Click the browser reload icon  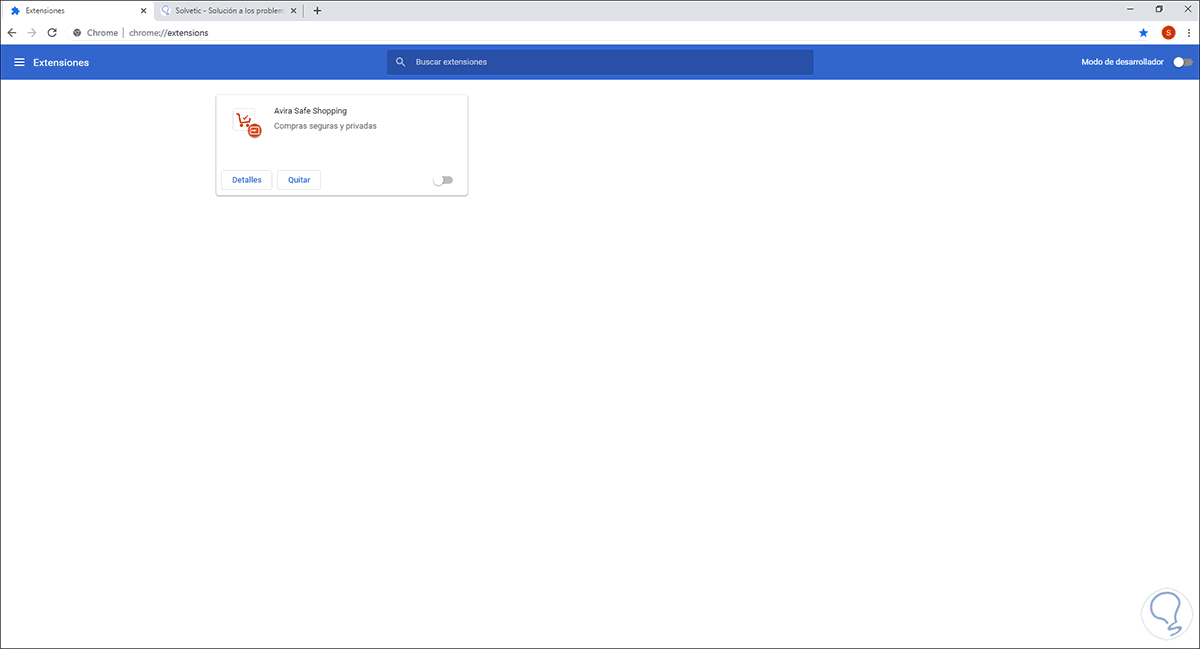click(52, 32)
